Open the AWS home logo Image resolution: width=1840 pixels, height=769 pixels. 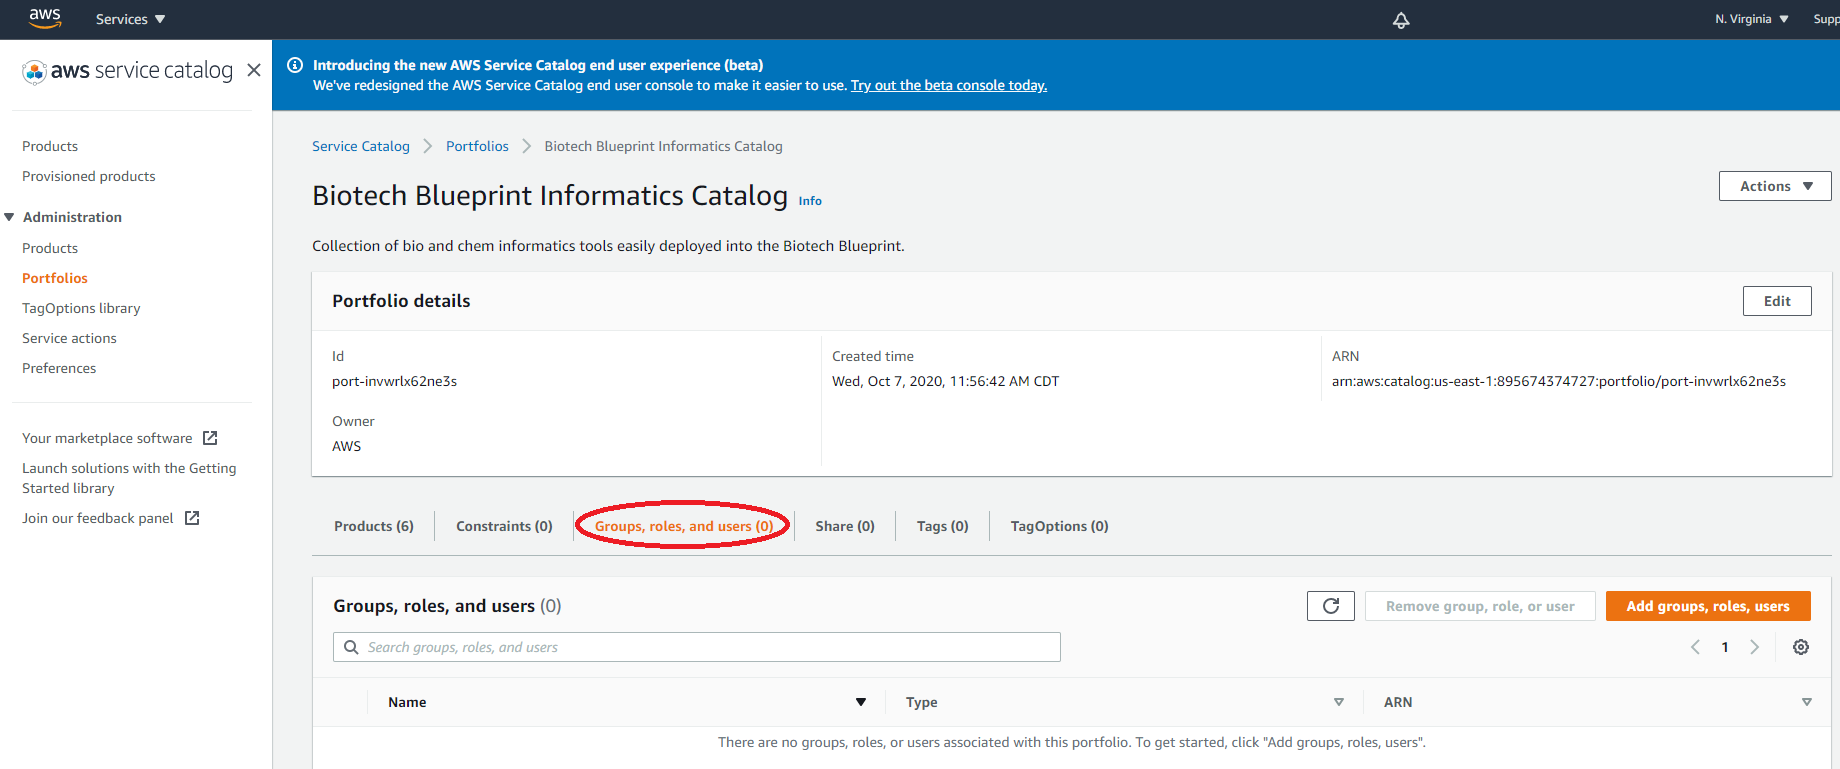(45, 18)
